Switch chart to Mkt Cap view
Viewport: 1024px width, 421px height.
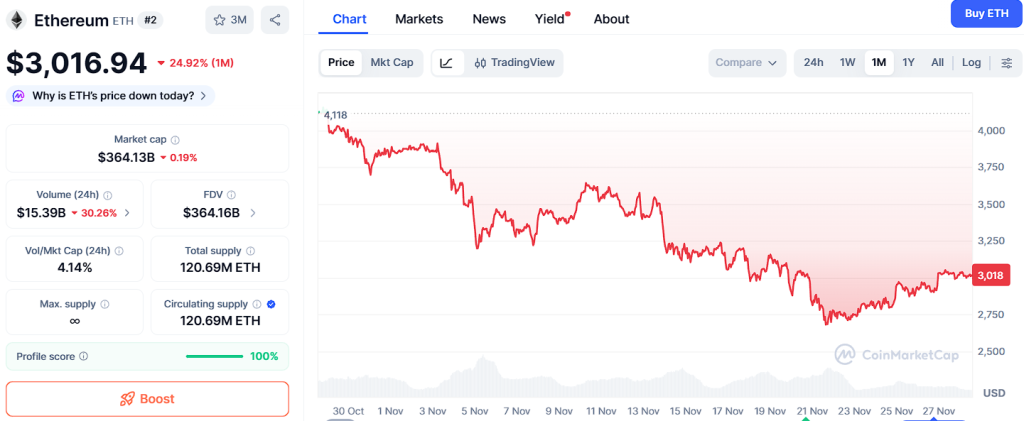(x=392, y=63)
